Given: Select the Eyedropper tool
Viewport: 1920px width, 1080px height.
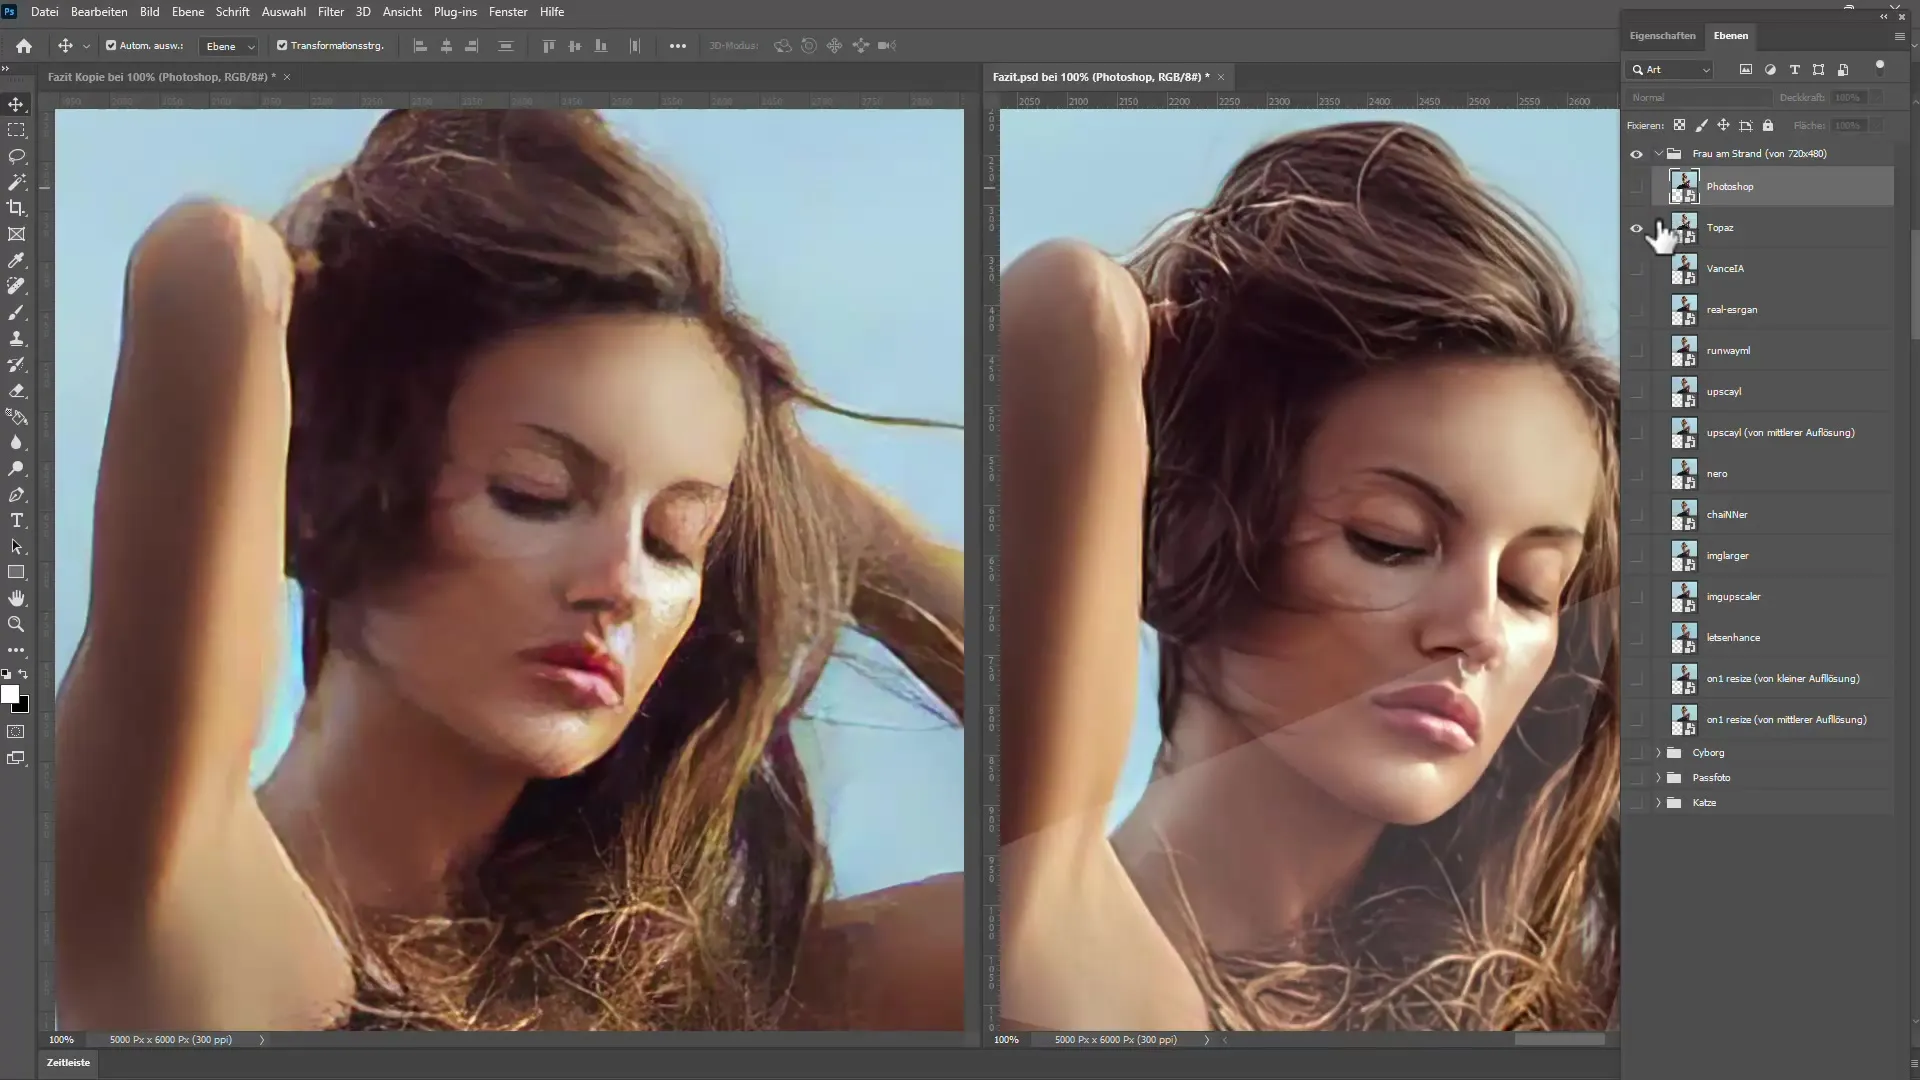Looking at the screenshot, I should click(x=17, y=260).
